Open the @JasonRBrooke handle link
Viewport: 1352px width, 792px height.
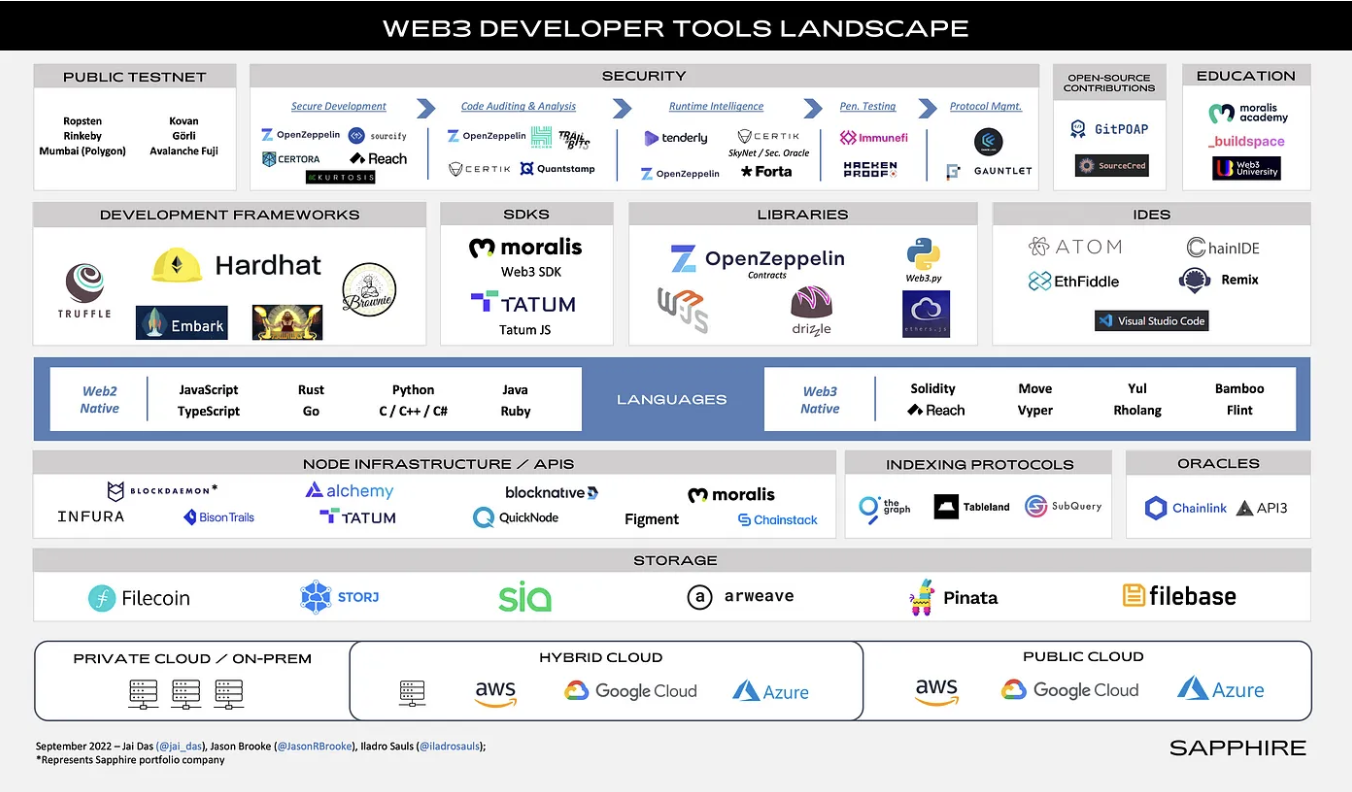314,746
